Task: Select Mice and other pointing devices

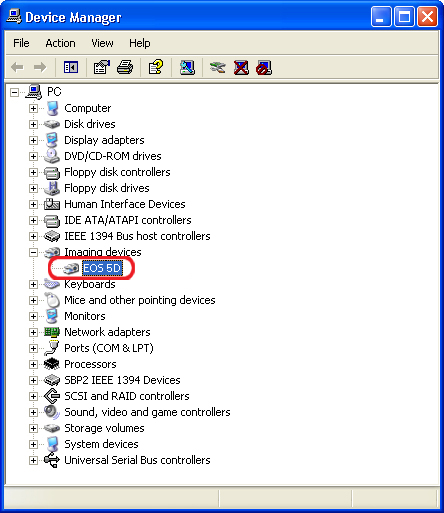Action: (x=140, y=300)
